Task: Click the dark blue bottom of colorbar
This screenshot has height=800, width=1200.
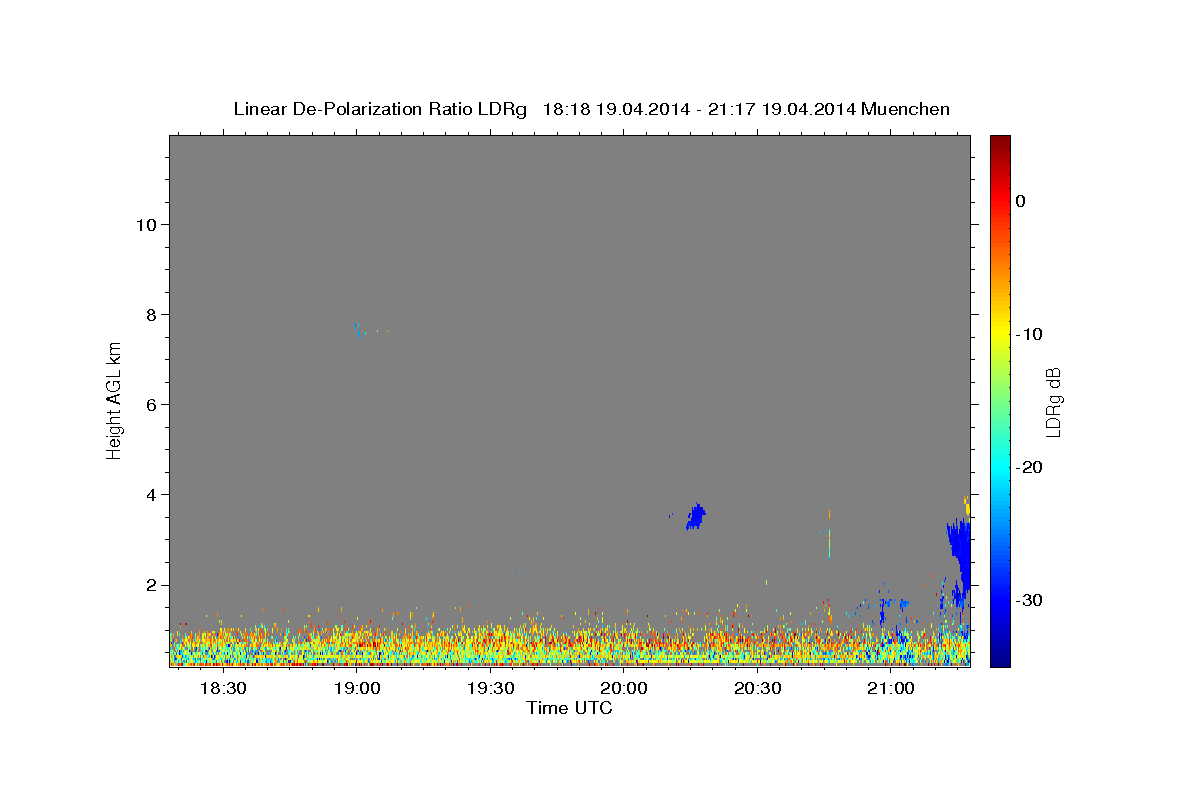Action: point(1000,655)
